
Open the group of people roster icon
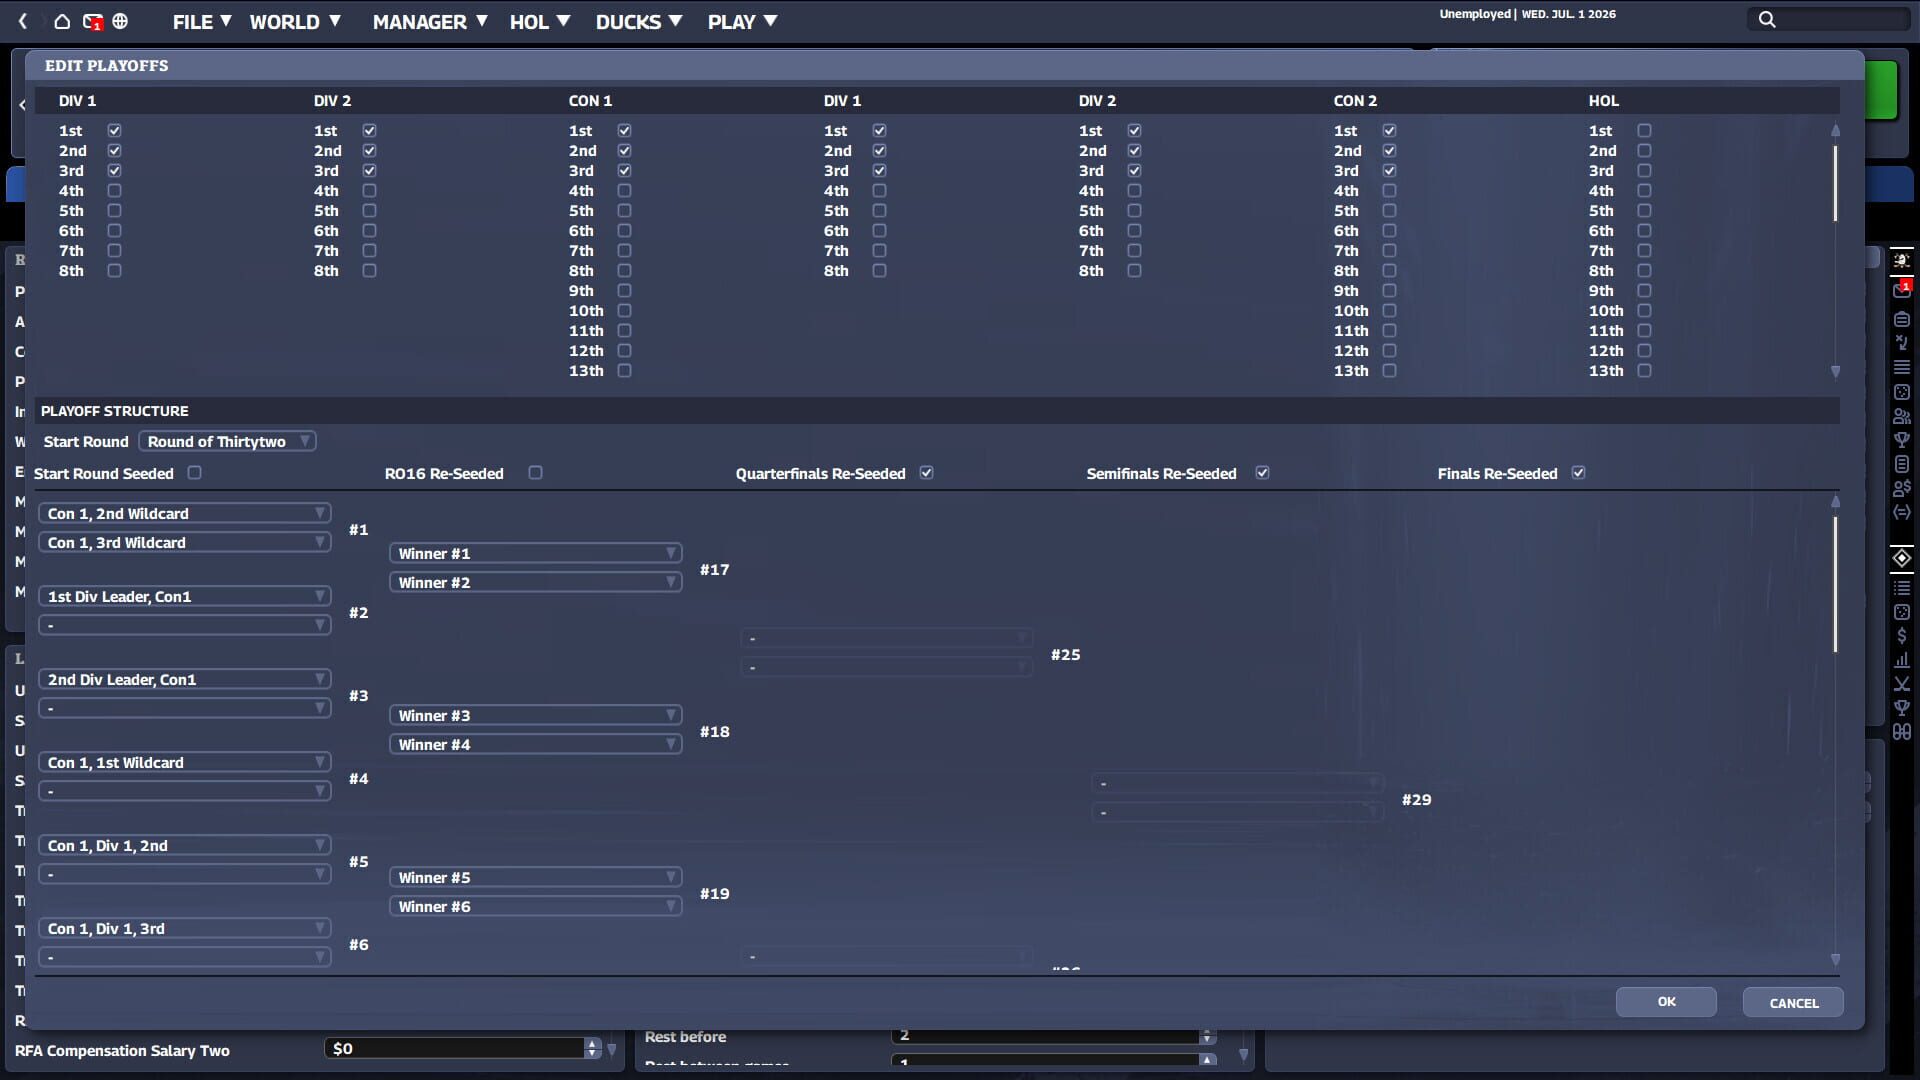(1902, 416)
